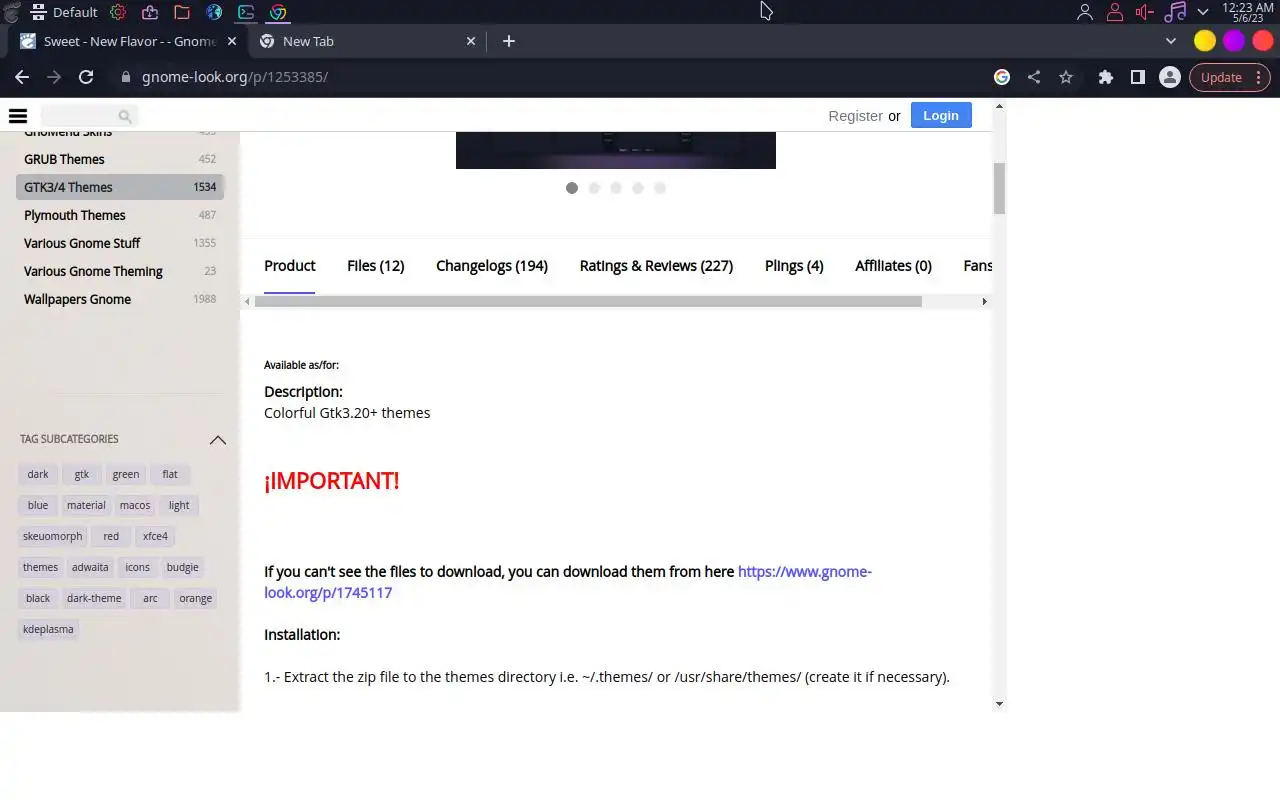
Task: Click the forward navigation arrow
Action: pos(54,77)
